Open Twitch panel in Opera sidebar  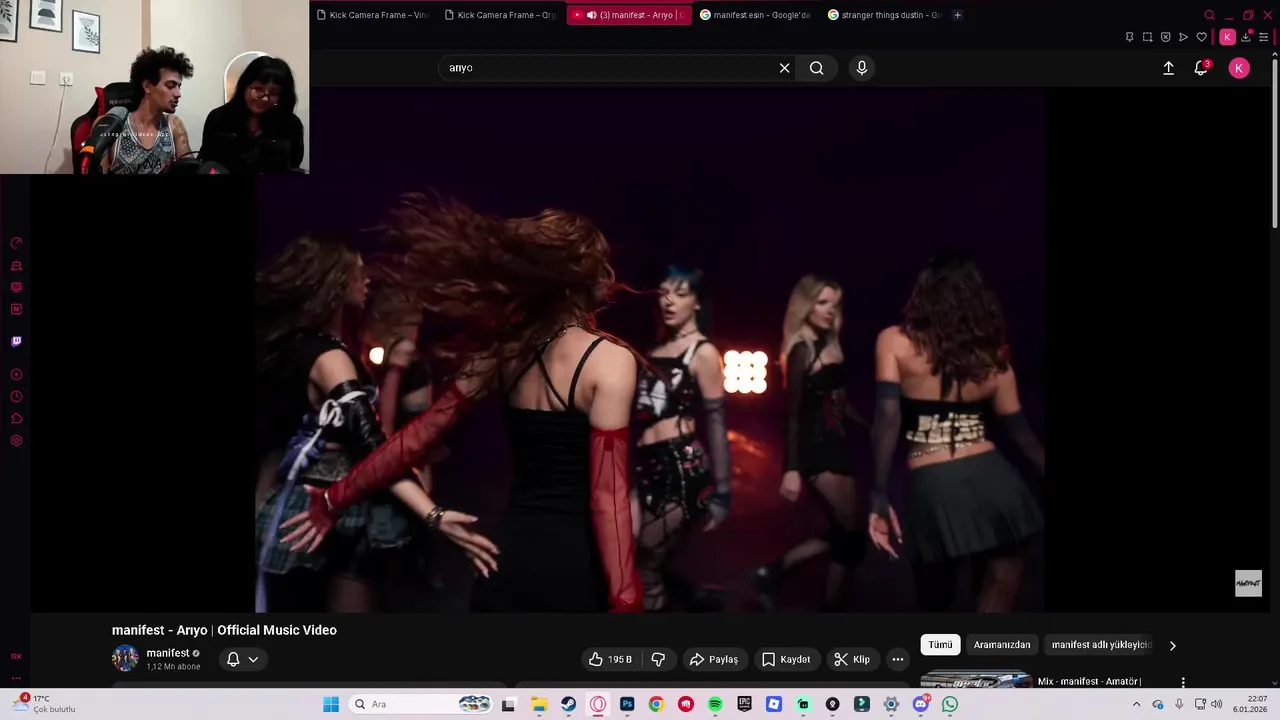tap(16, 341)
